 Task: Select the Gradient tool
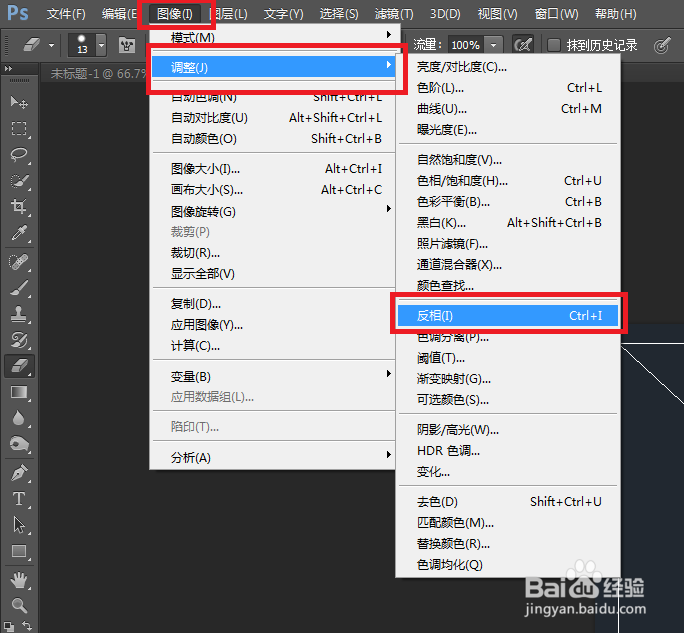[19, 392]
